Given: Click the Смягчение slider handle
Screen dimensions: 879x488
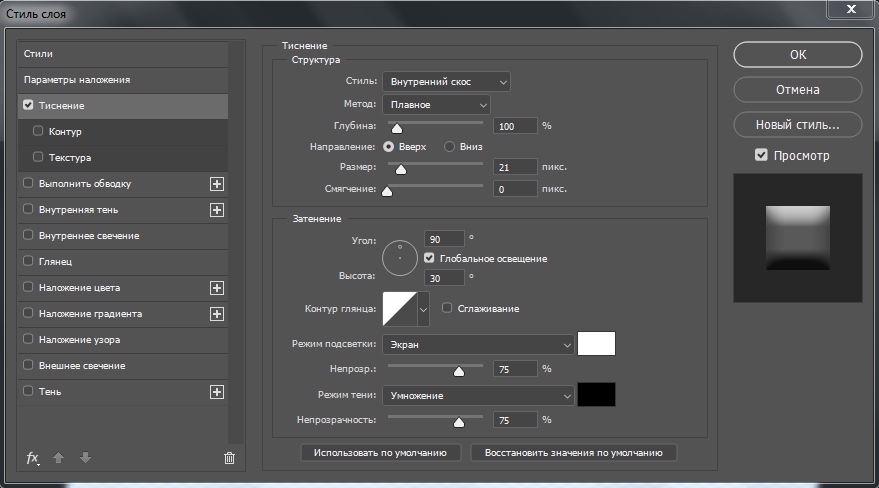Looking at the screenshot, I should [387, 191].
